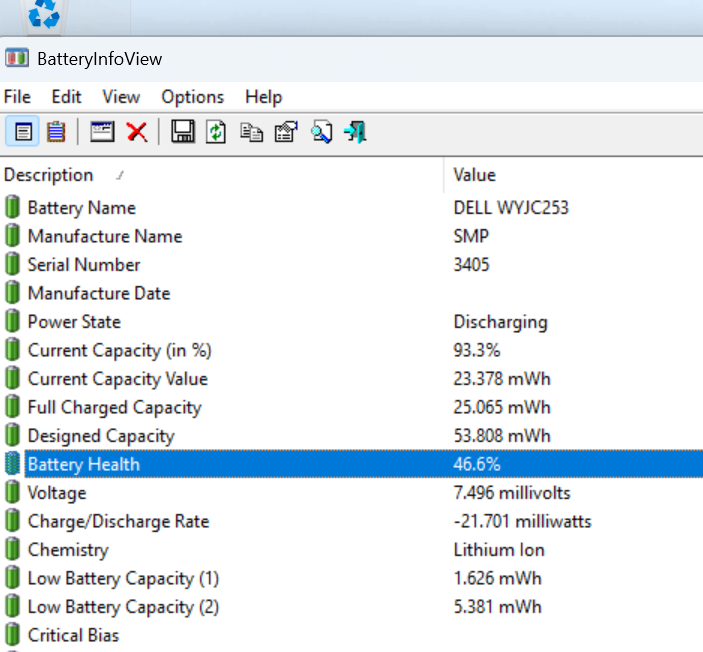Refresh battery data using green arrows icon
This screenshot has height=652, width=703.
216,132
